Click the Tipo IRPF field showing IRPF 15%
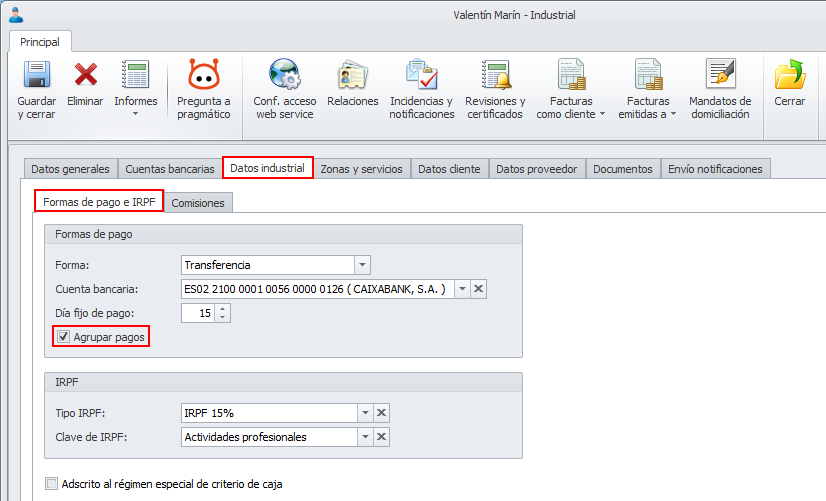 269,413
